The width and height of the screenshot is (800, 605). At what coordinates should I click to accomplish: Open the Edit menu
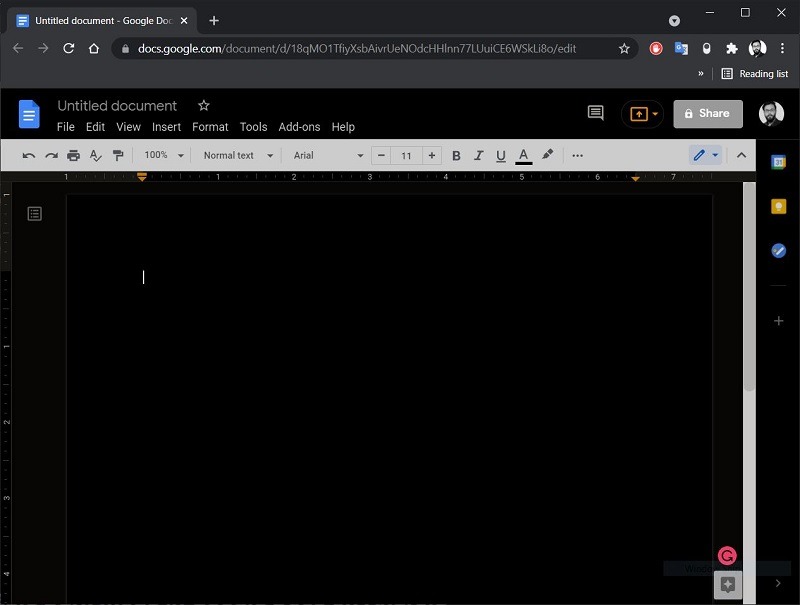[95, 127]
